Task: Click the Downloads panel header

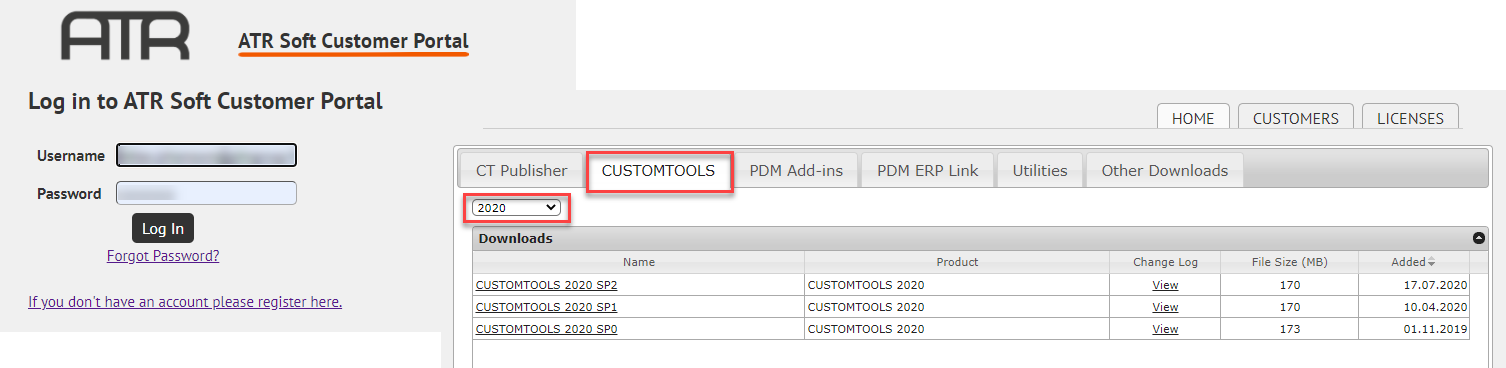Action: 980,238
